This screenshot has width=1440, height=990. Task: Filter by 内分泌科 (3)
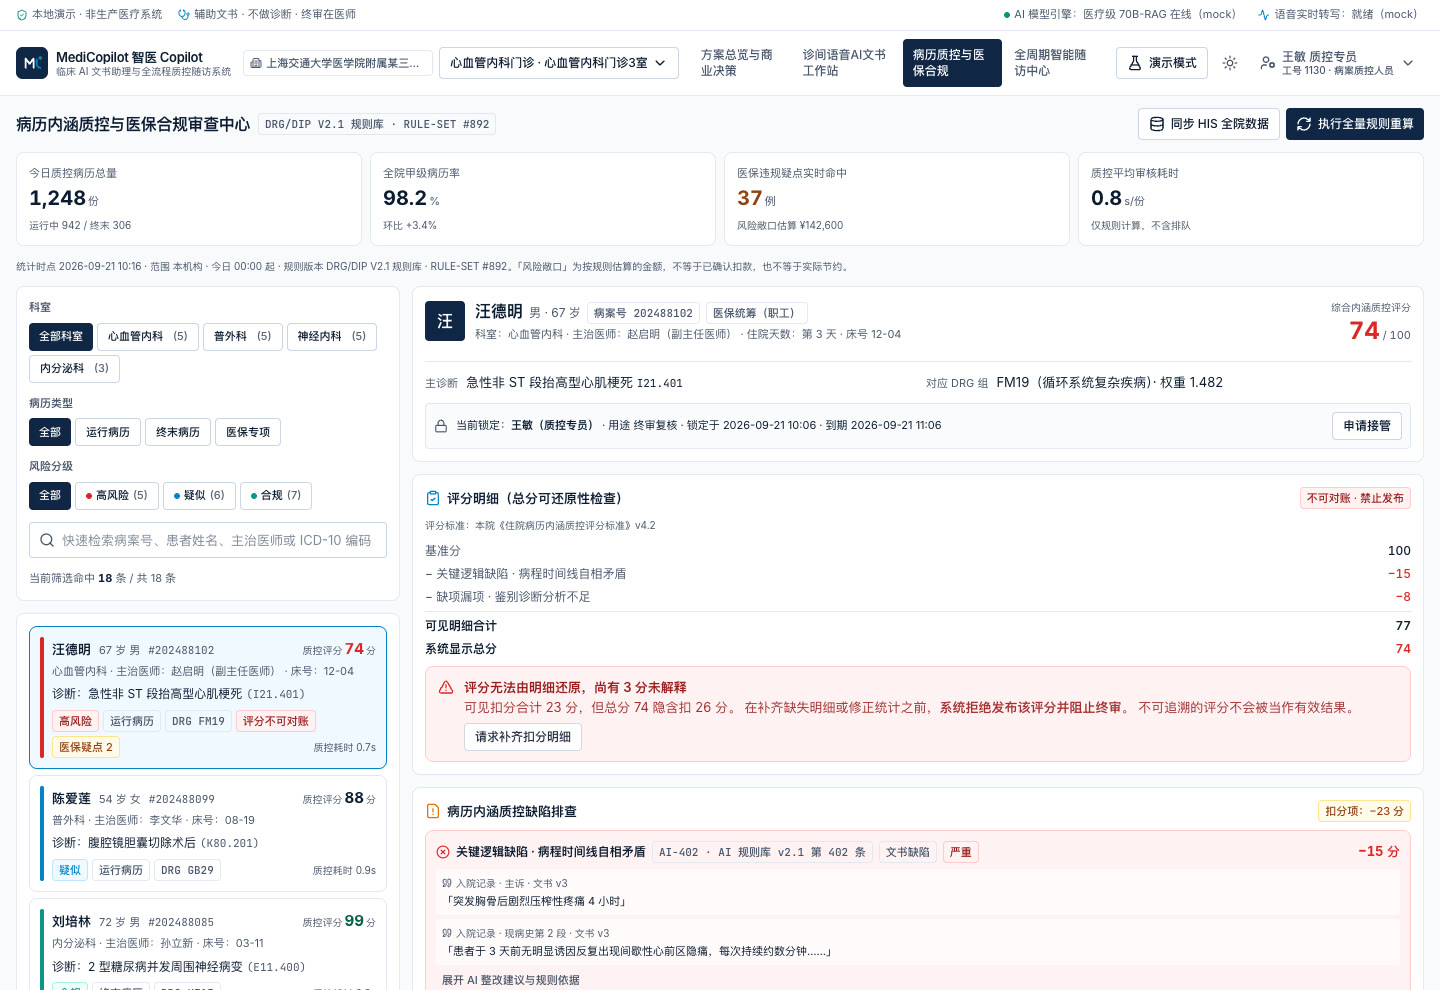[75, 369]
